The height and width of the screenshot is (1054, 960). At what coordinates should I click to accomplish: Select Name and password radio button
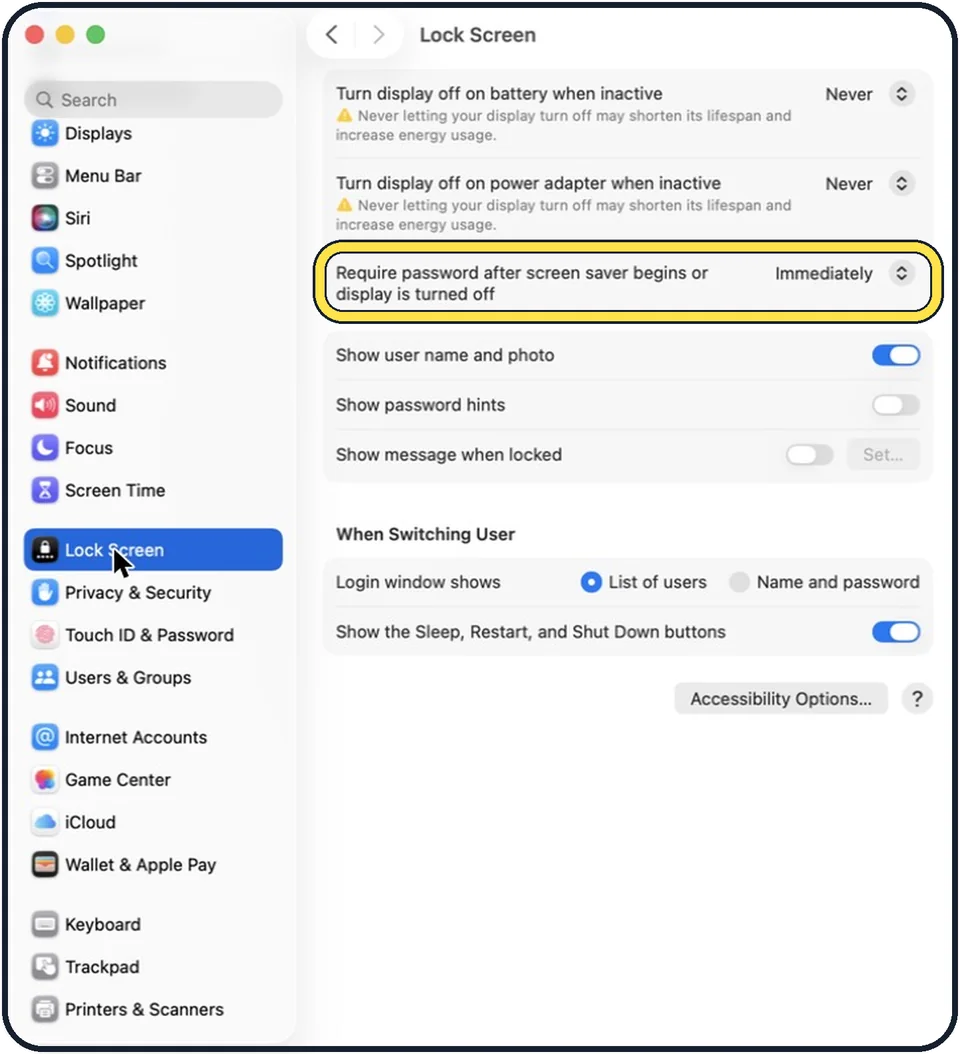click(x=739, y=582)
